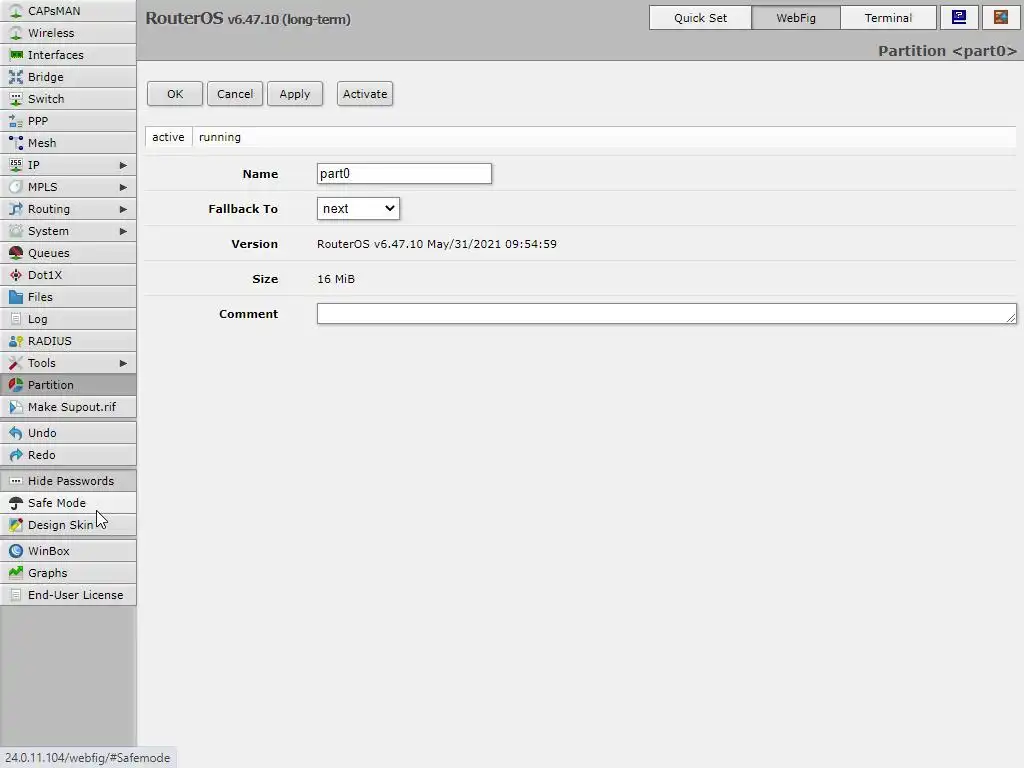1024x768 pixels.
Task: Open Files using the folder icon
Action: pos(16,297)
